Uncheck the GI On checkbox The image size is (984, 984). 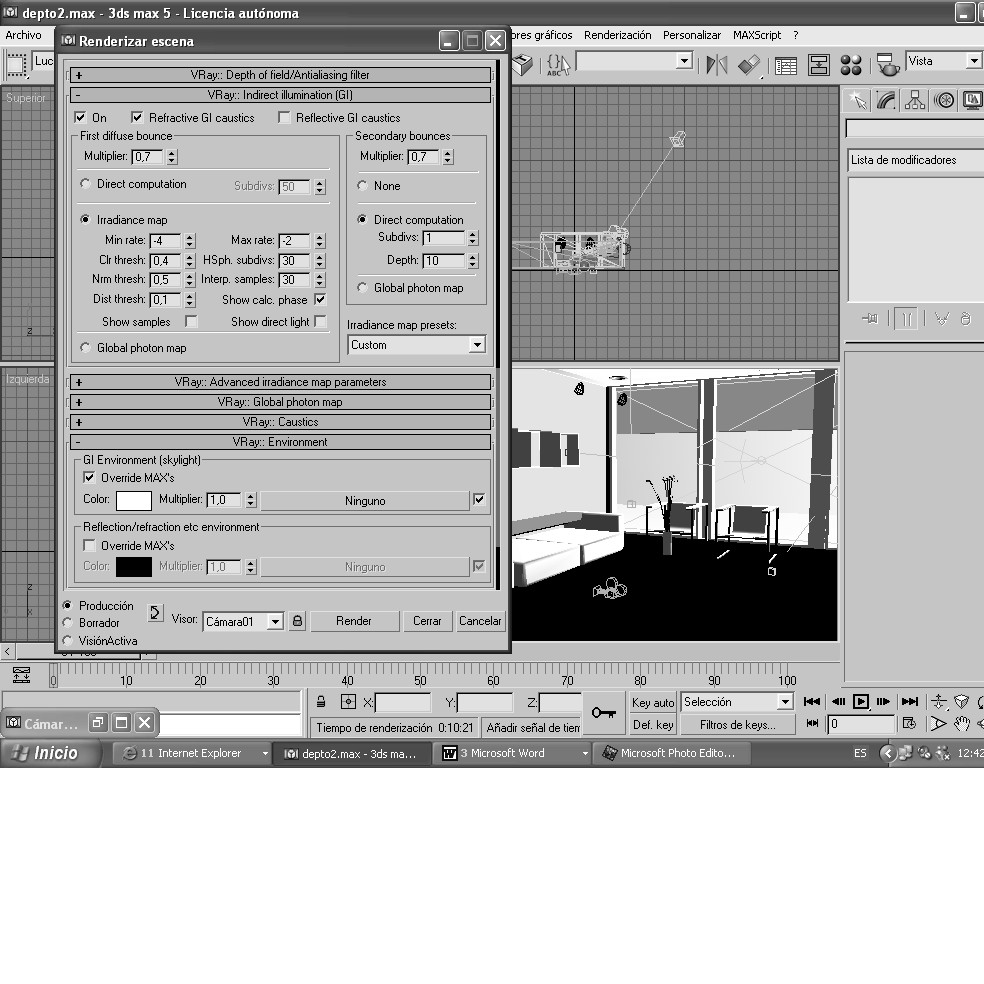coord(80,117)
